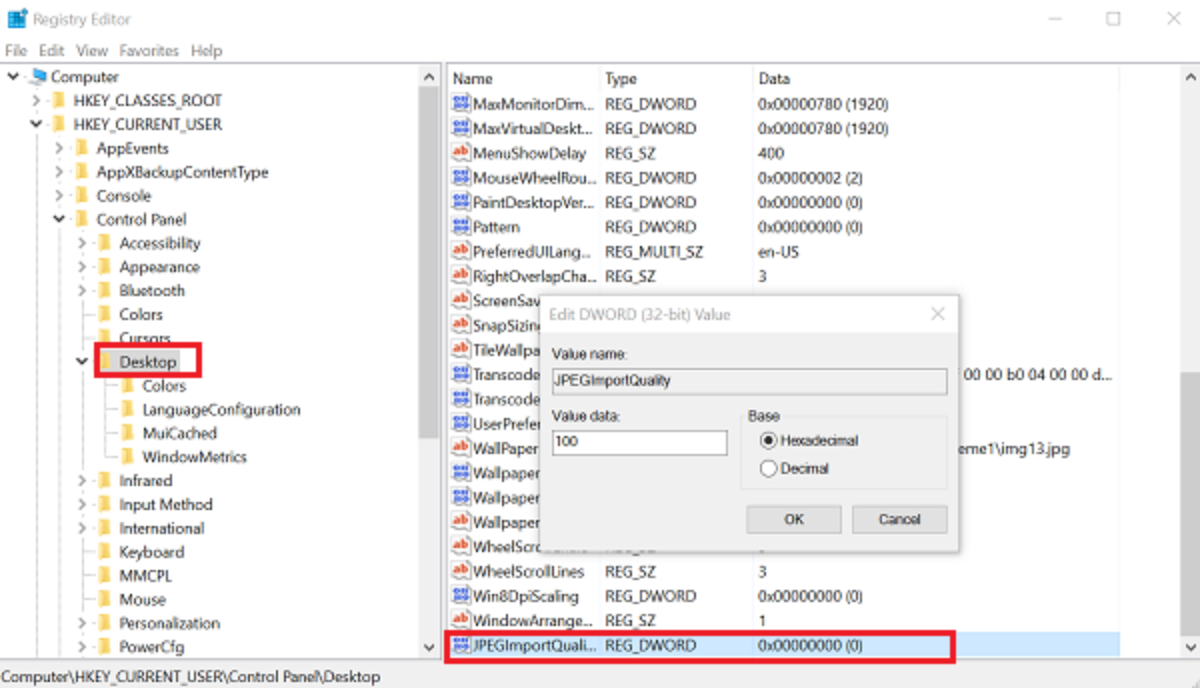Select the Infrared key
The width and height of the screenshot is (1200, 688).
click(145, 481)
